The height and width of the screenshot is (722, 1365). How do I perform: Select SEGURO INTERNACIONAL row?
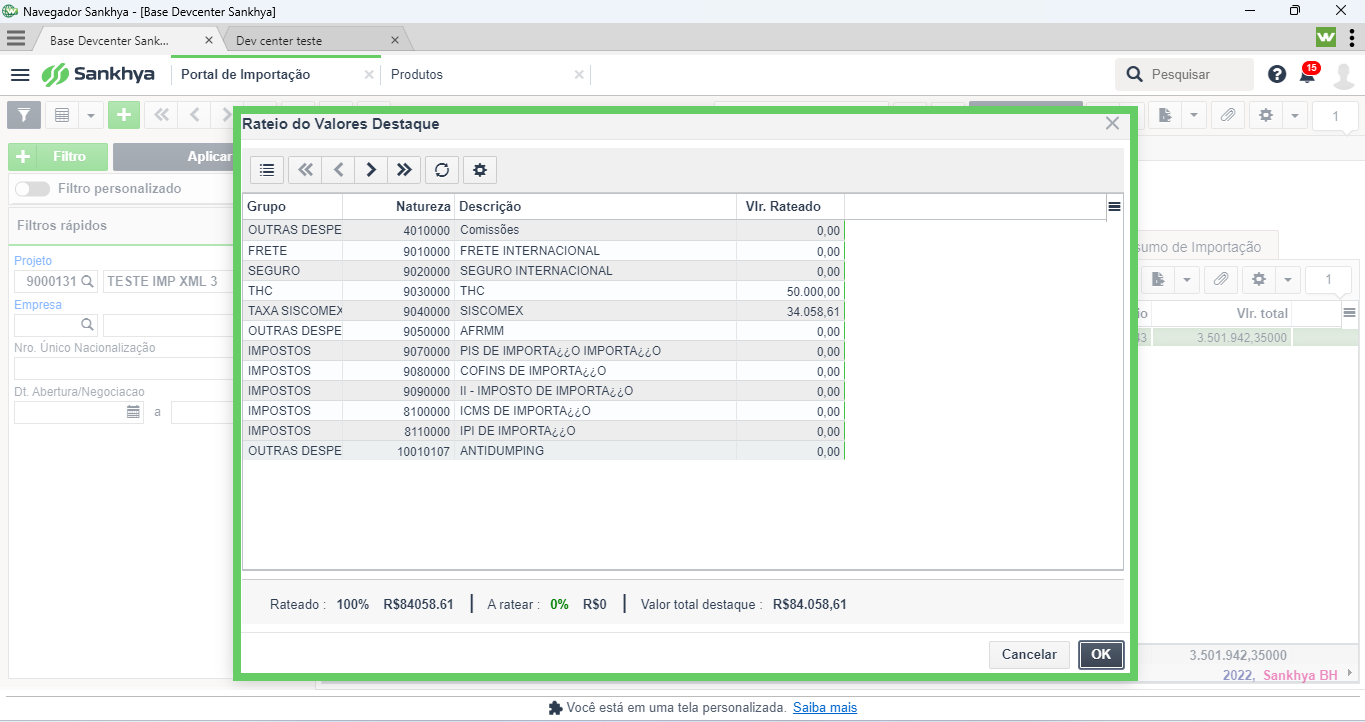pyautogui.click(x=544, y=271)
